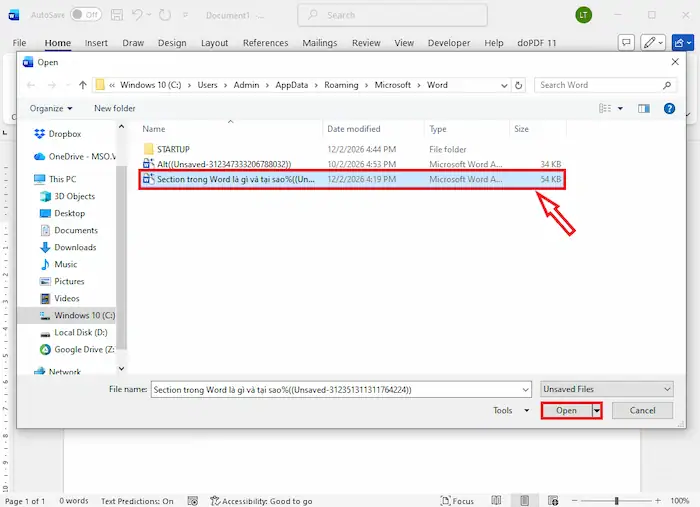Expand the Open button dropdown arrow
This screenshot has width=700, height=507.
[597, 411]
